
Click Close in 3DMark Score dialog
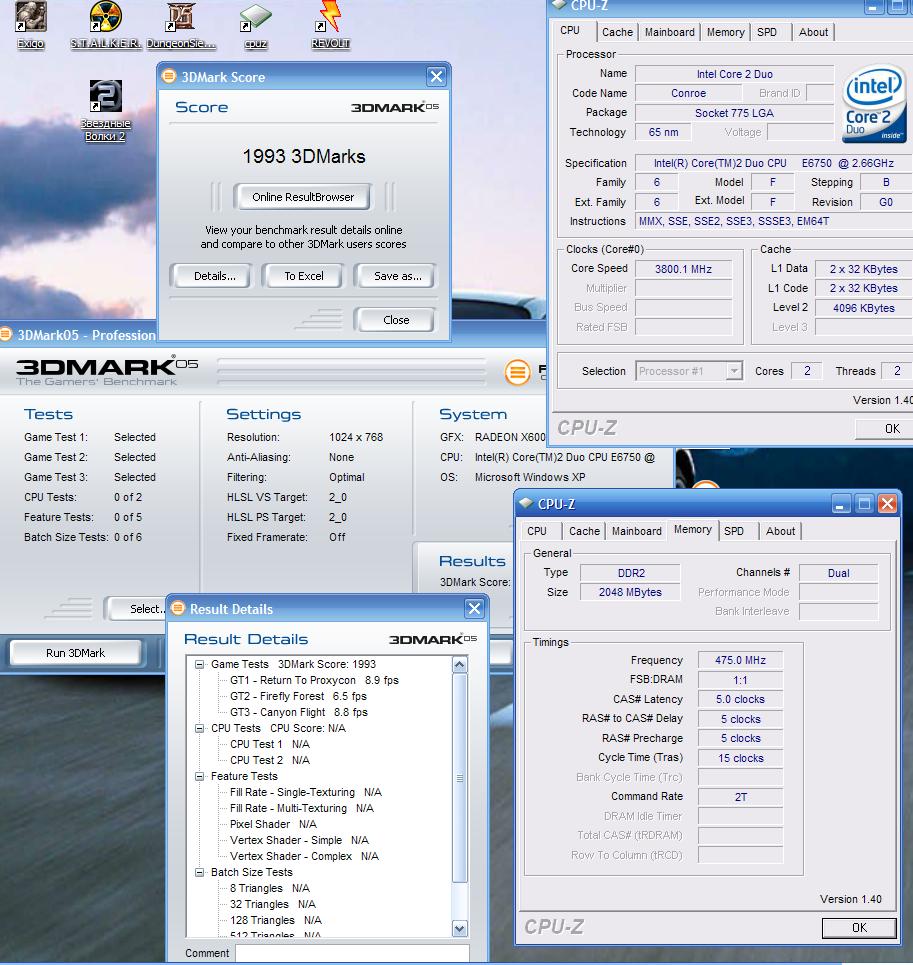coord(396,320)
